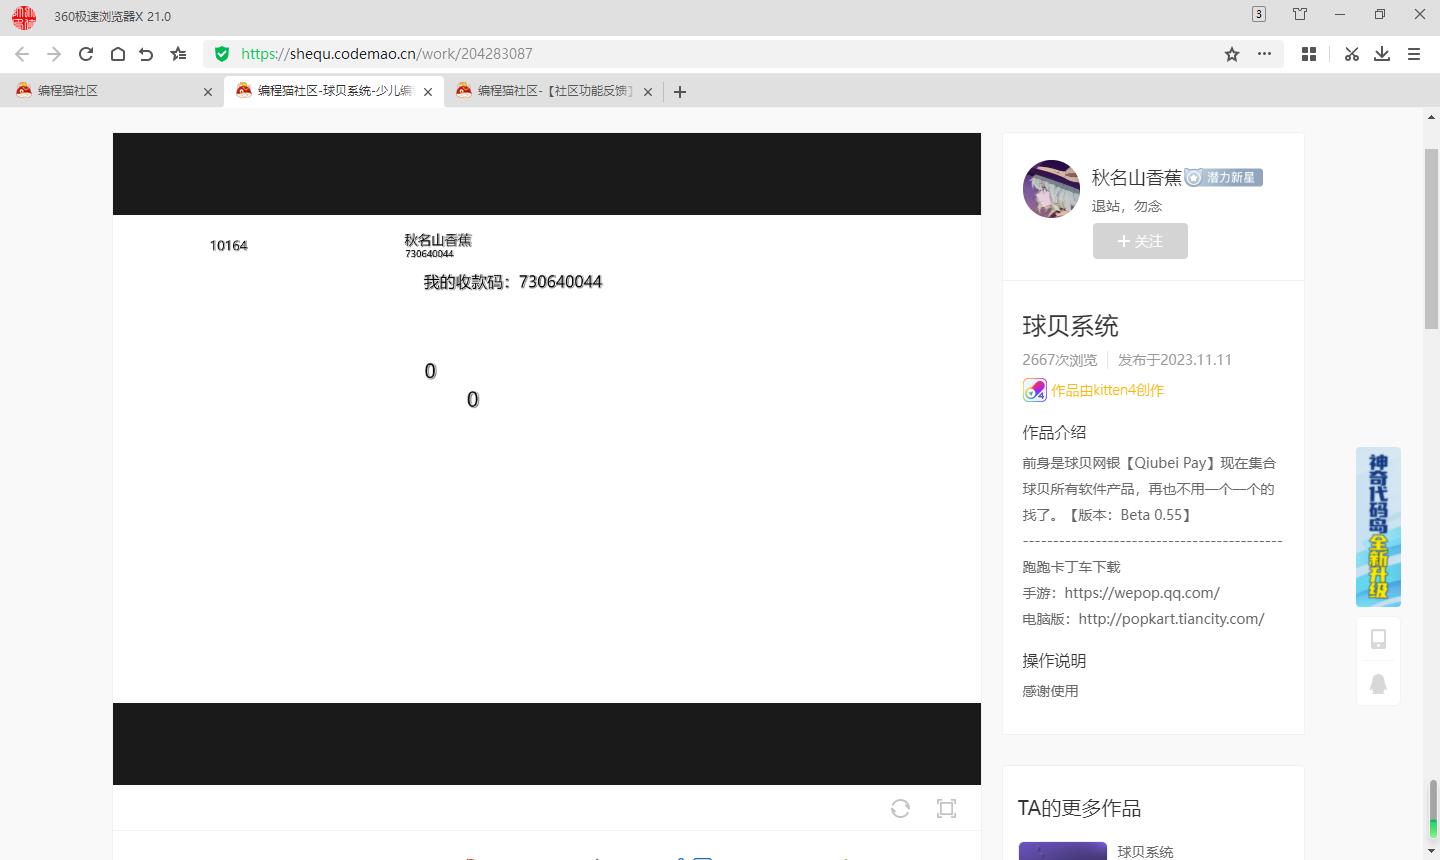Click the scissors screenshot tool

1352,54
